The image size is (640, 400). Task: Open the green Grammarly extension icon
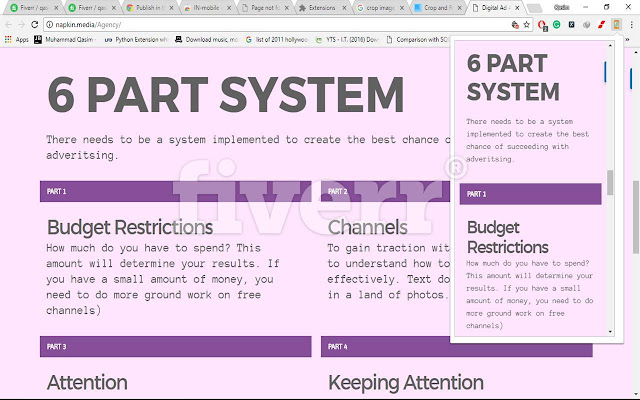(x=557, y=25)
